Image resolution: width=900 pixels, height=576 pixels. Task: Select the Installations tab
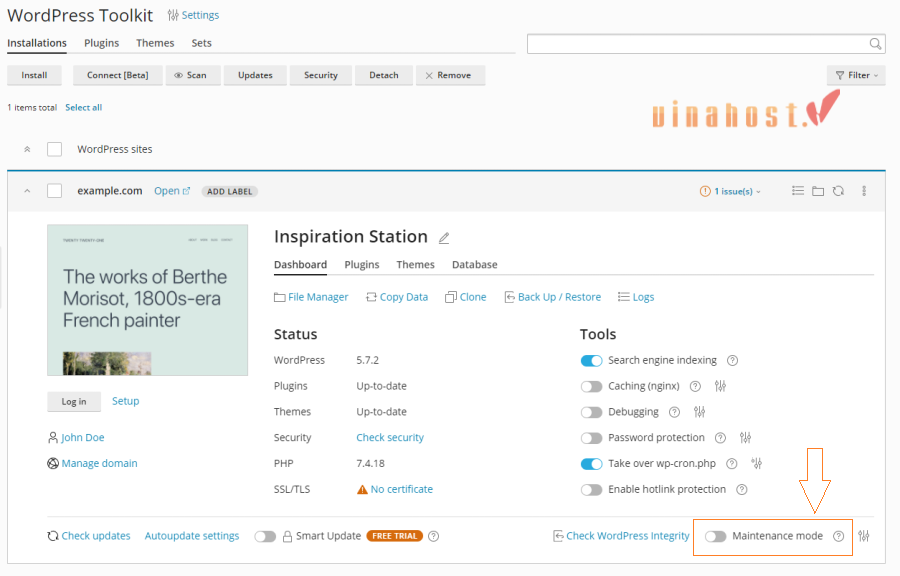(x=37, y=43)
